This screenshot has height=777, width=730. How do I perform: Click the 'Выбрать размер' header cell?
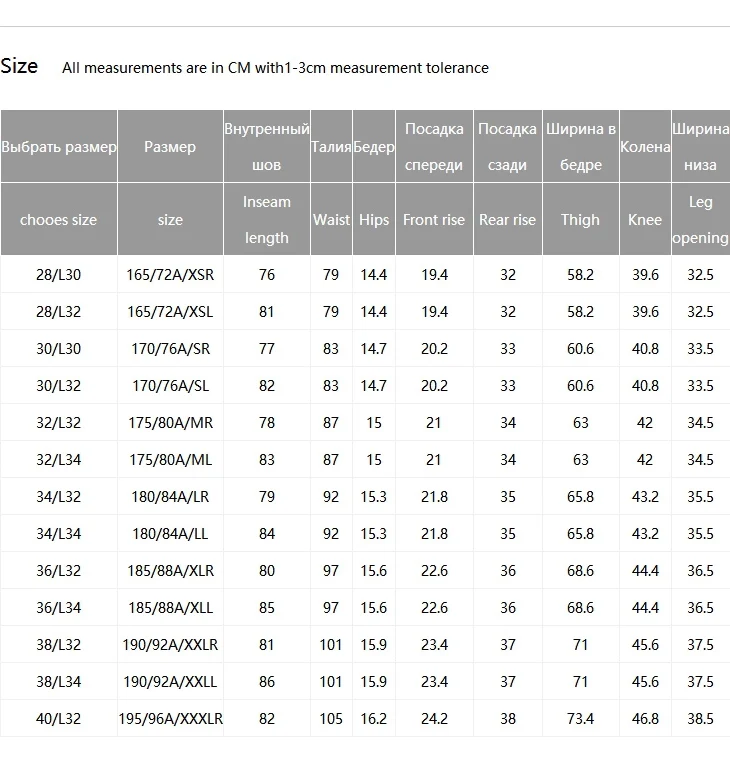[58, 147]
